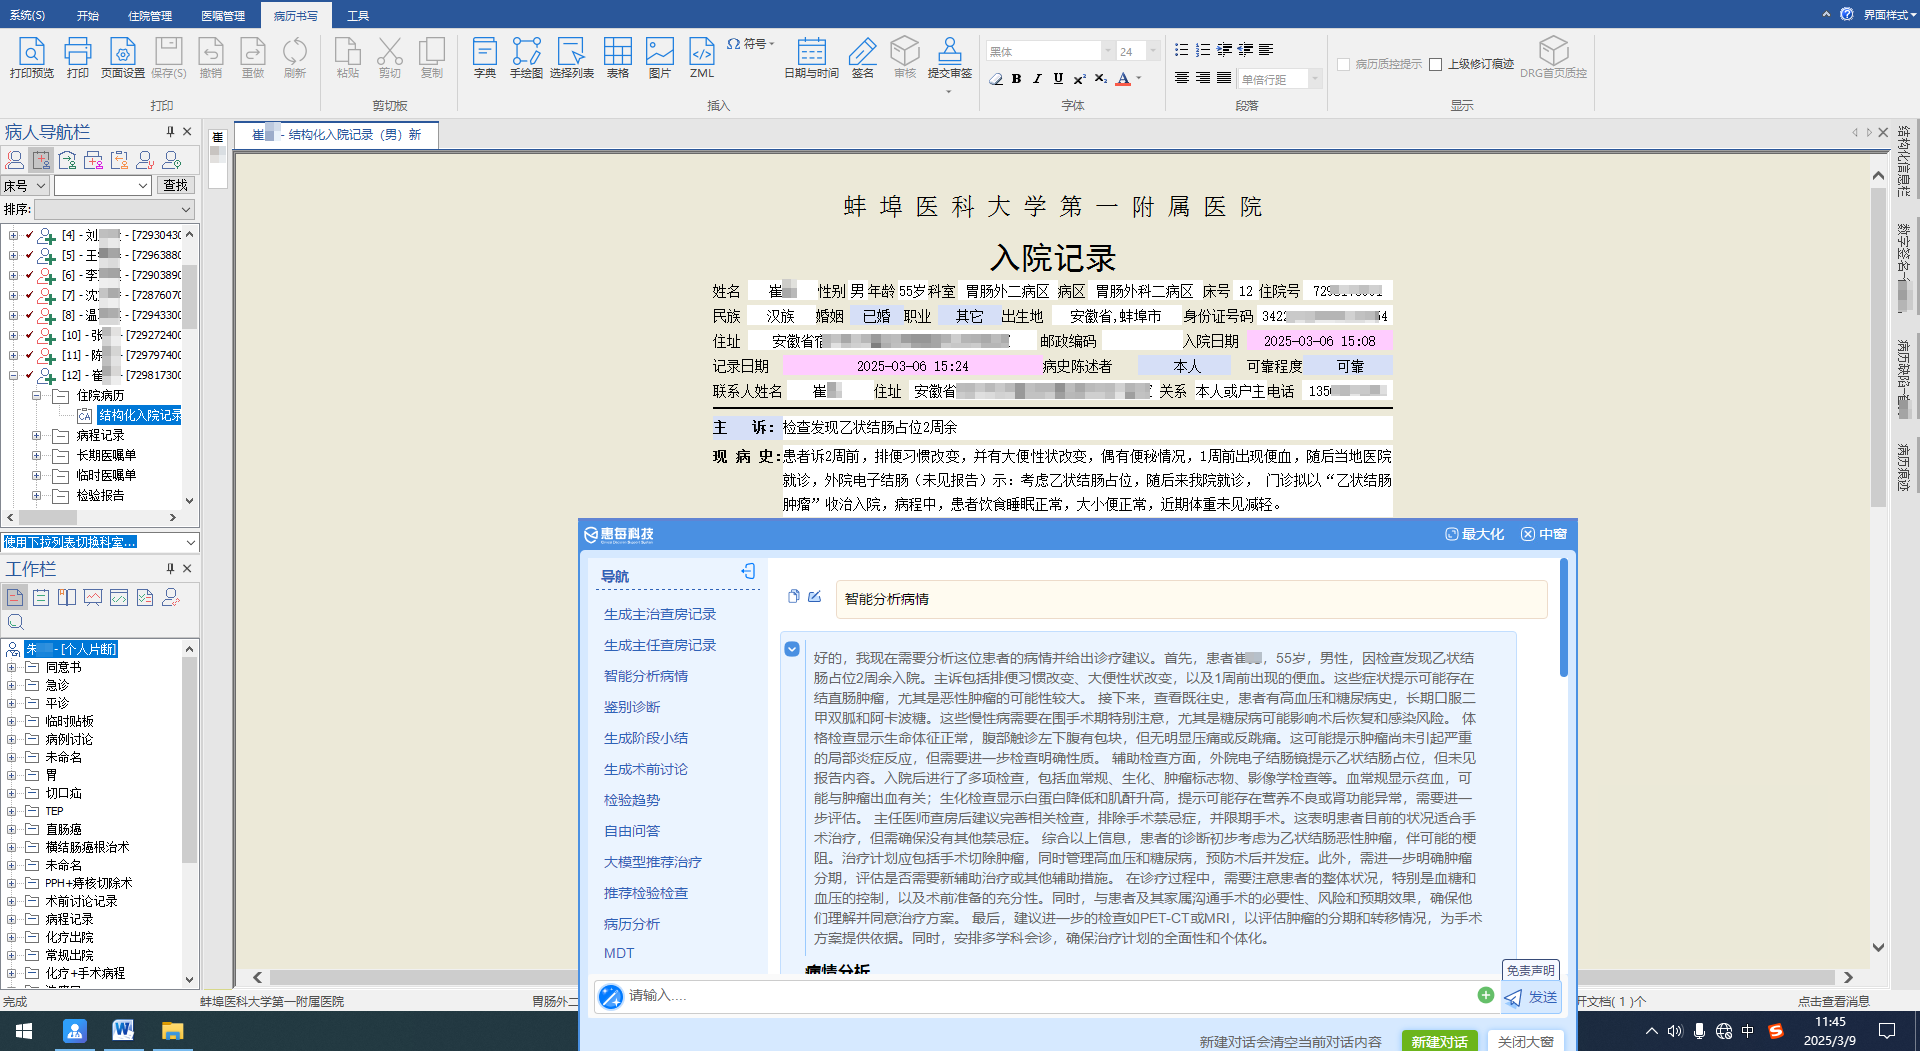Insert 日期与时间 date and time

coord(811,57)
